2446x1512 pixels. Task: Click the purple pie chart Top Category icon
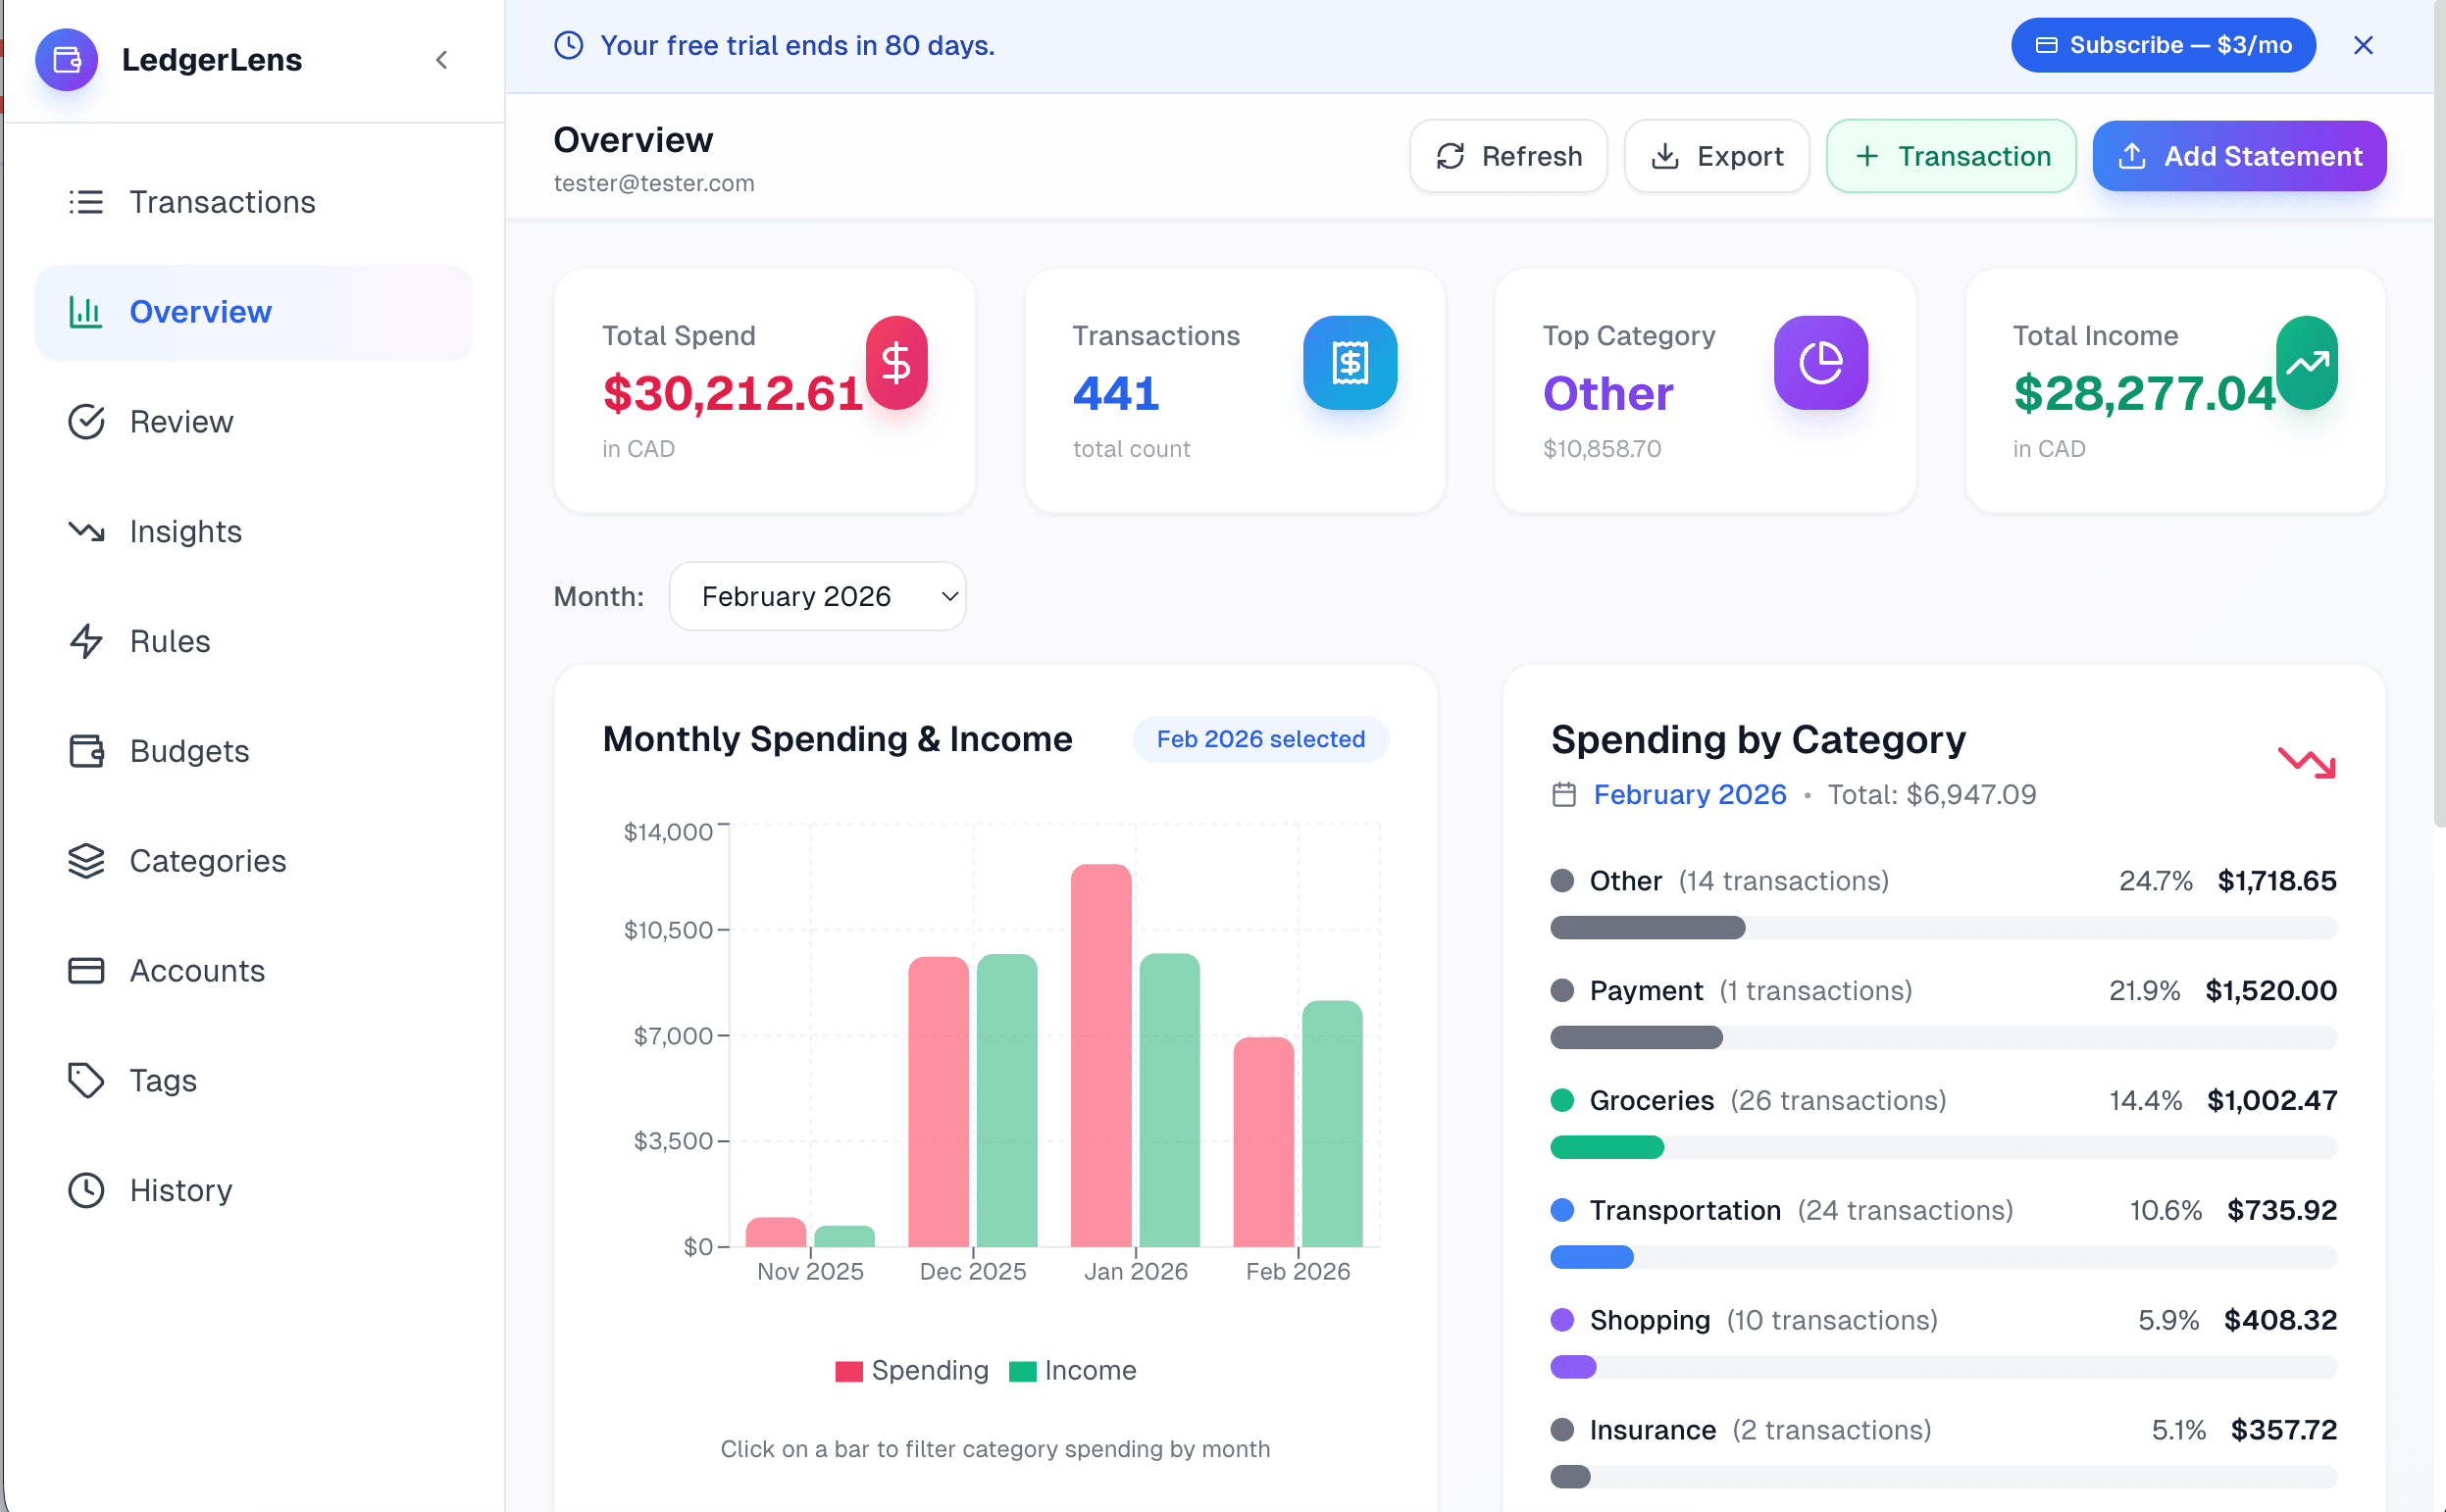click(x=1820, y=362)
